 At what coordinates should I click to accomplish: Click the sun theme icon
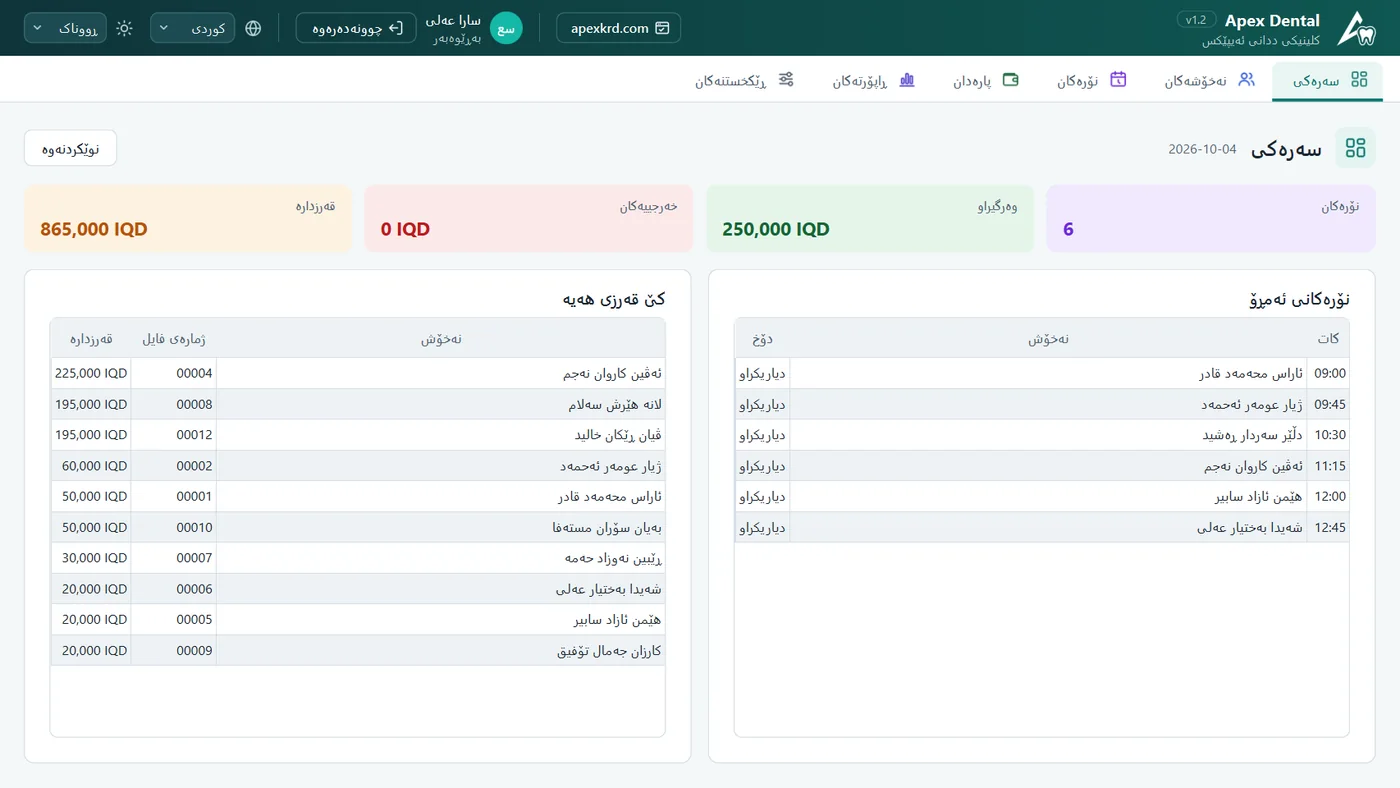[124, 28]
